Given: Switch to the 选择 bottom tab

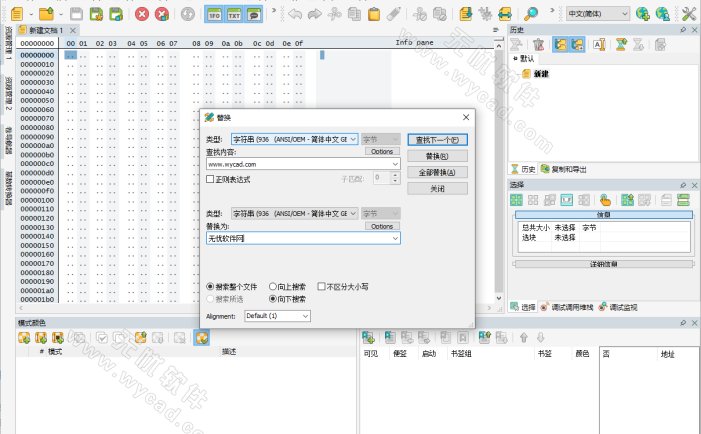Looking at the screenshot, I should [x=523, y=307].
